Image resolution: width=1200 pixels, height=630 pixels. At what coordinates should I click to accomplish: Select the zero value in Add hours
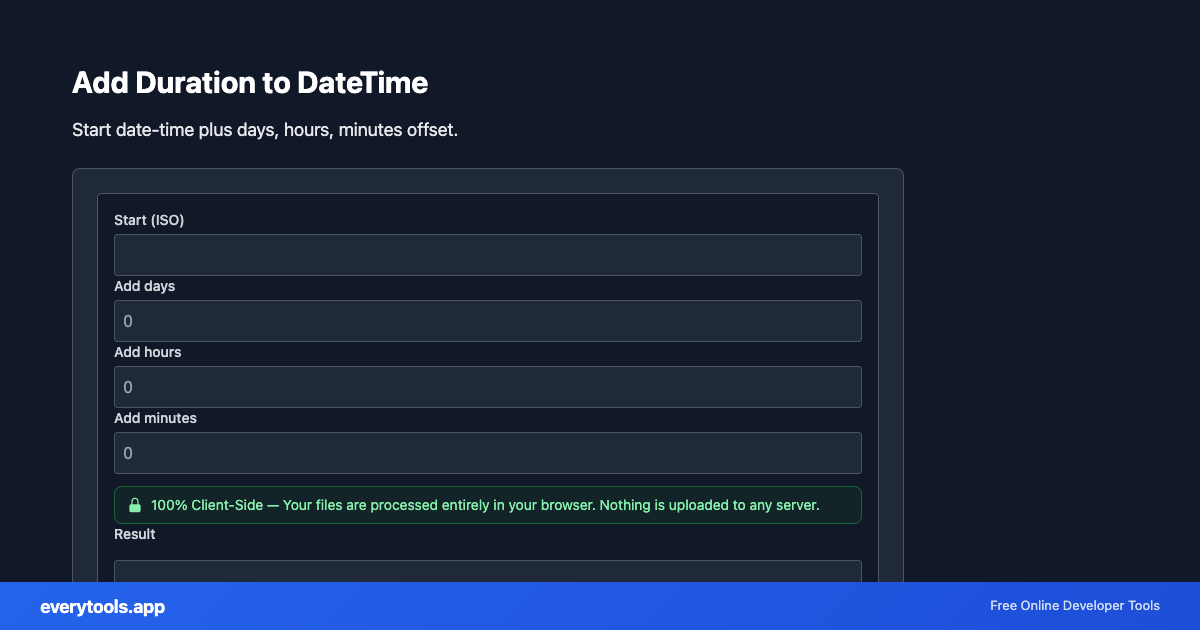point(127,386)
